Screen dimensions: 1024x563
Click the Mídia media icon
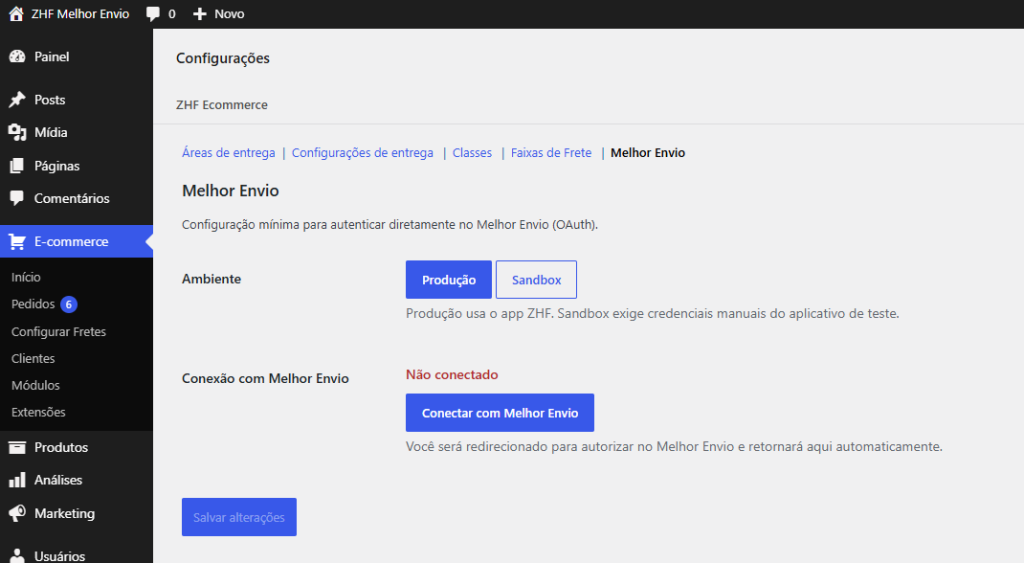click(17, 133)
